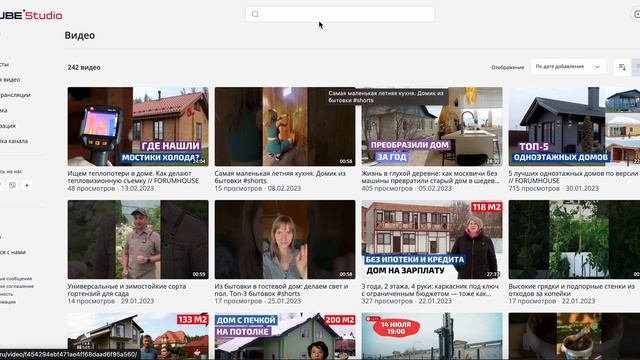Open the hydrangea video thumbnail with the man in a cap

point(138,240)
